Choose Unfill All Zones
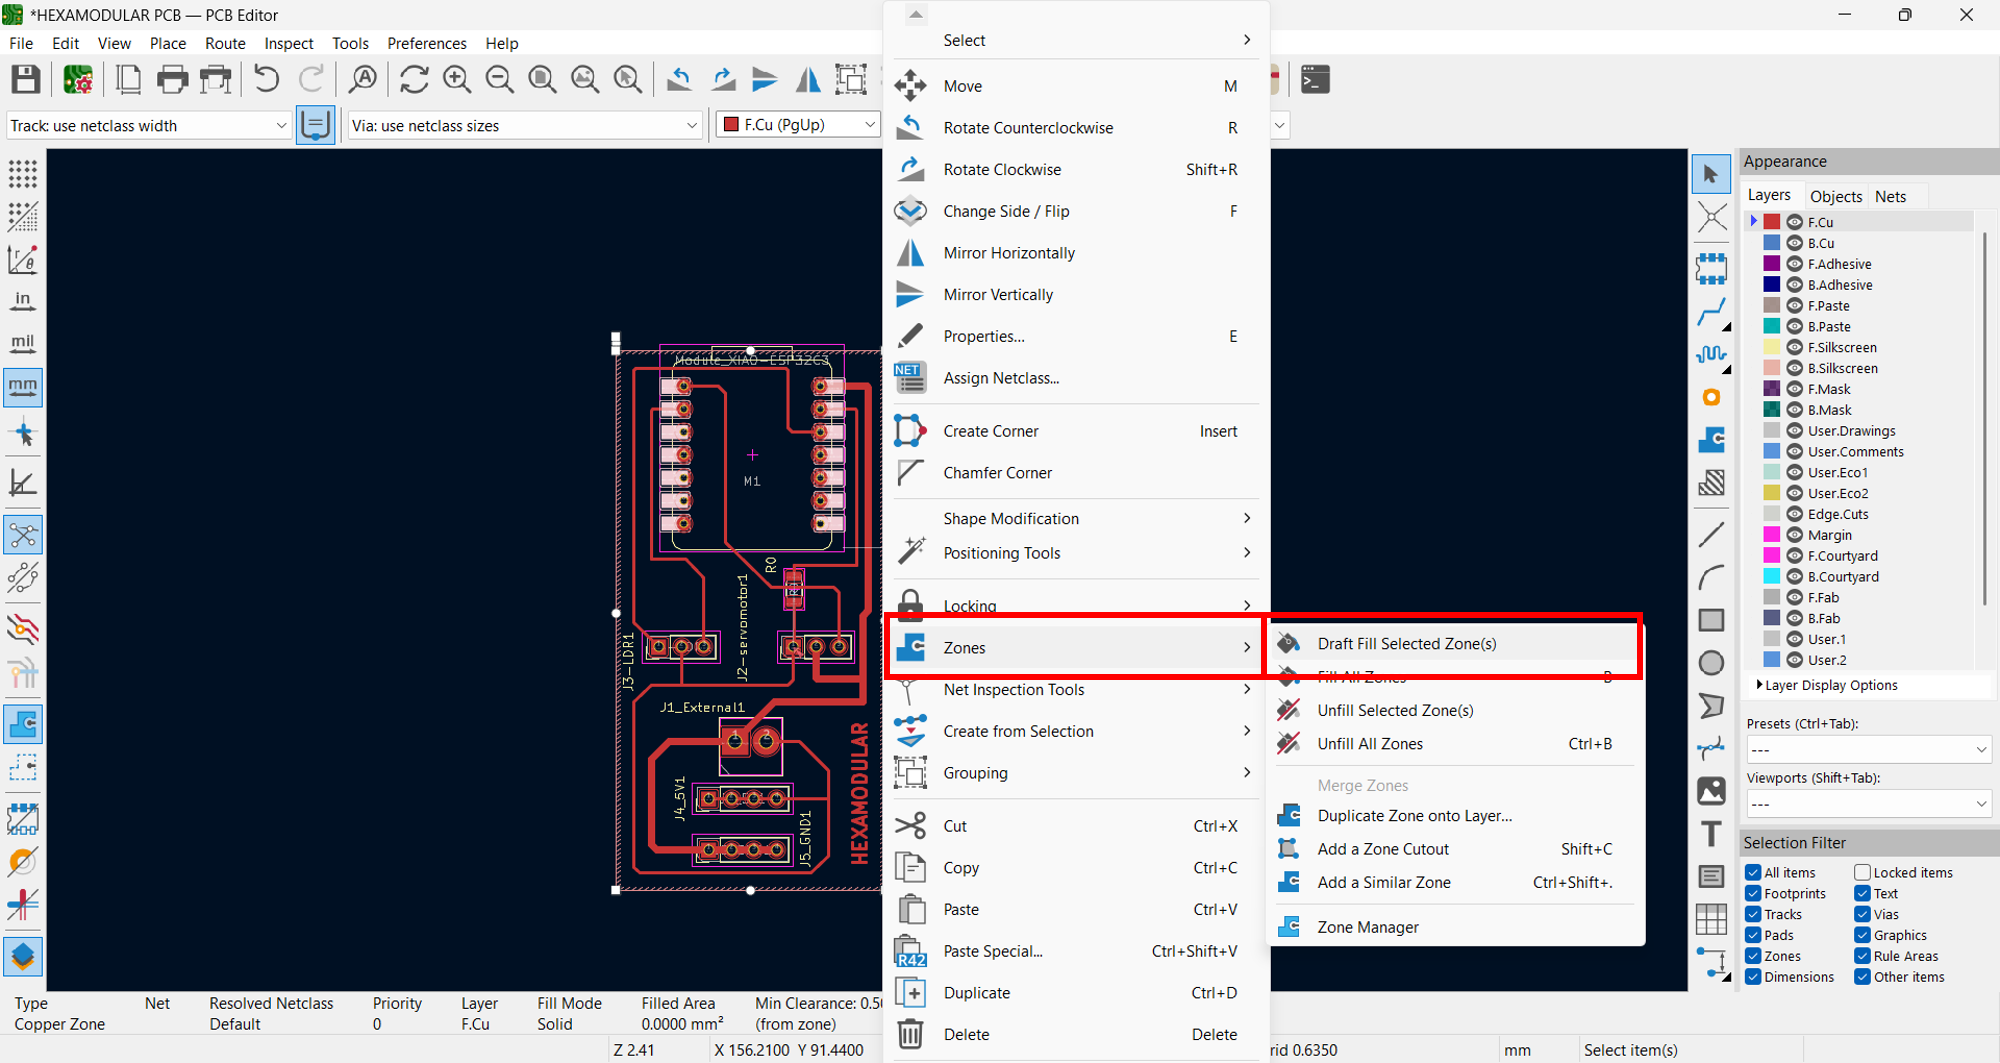The image size is (2000, 1063). pyautogui.click(x=1456, y=744)
